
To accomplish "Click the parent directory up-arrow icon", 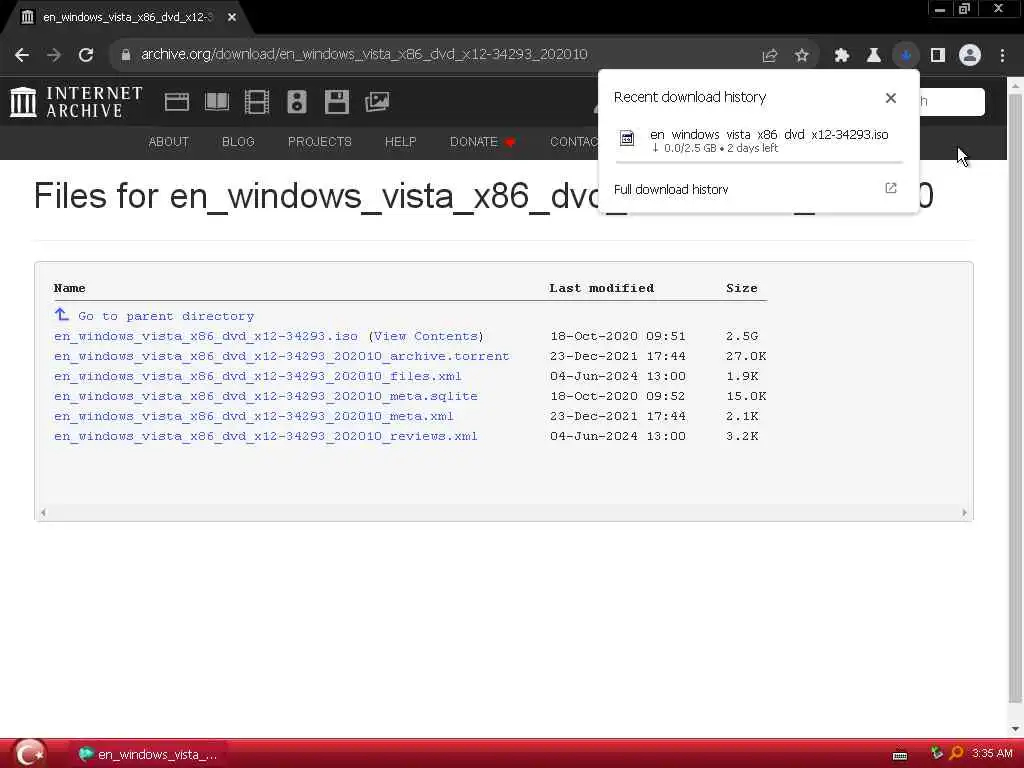I will [61, 315].
